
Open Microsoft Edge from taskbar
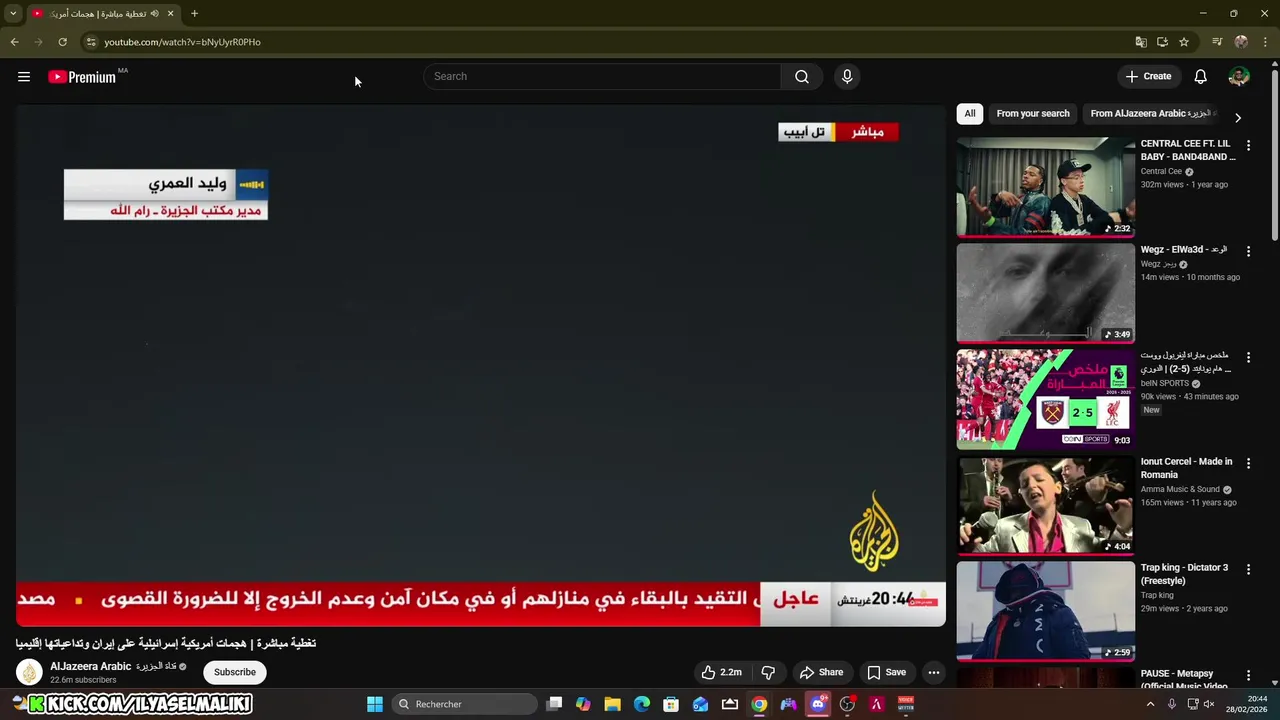click(x=642, y=704)
